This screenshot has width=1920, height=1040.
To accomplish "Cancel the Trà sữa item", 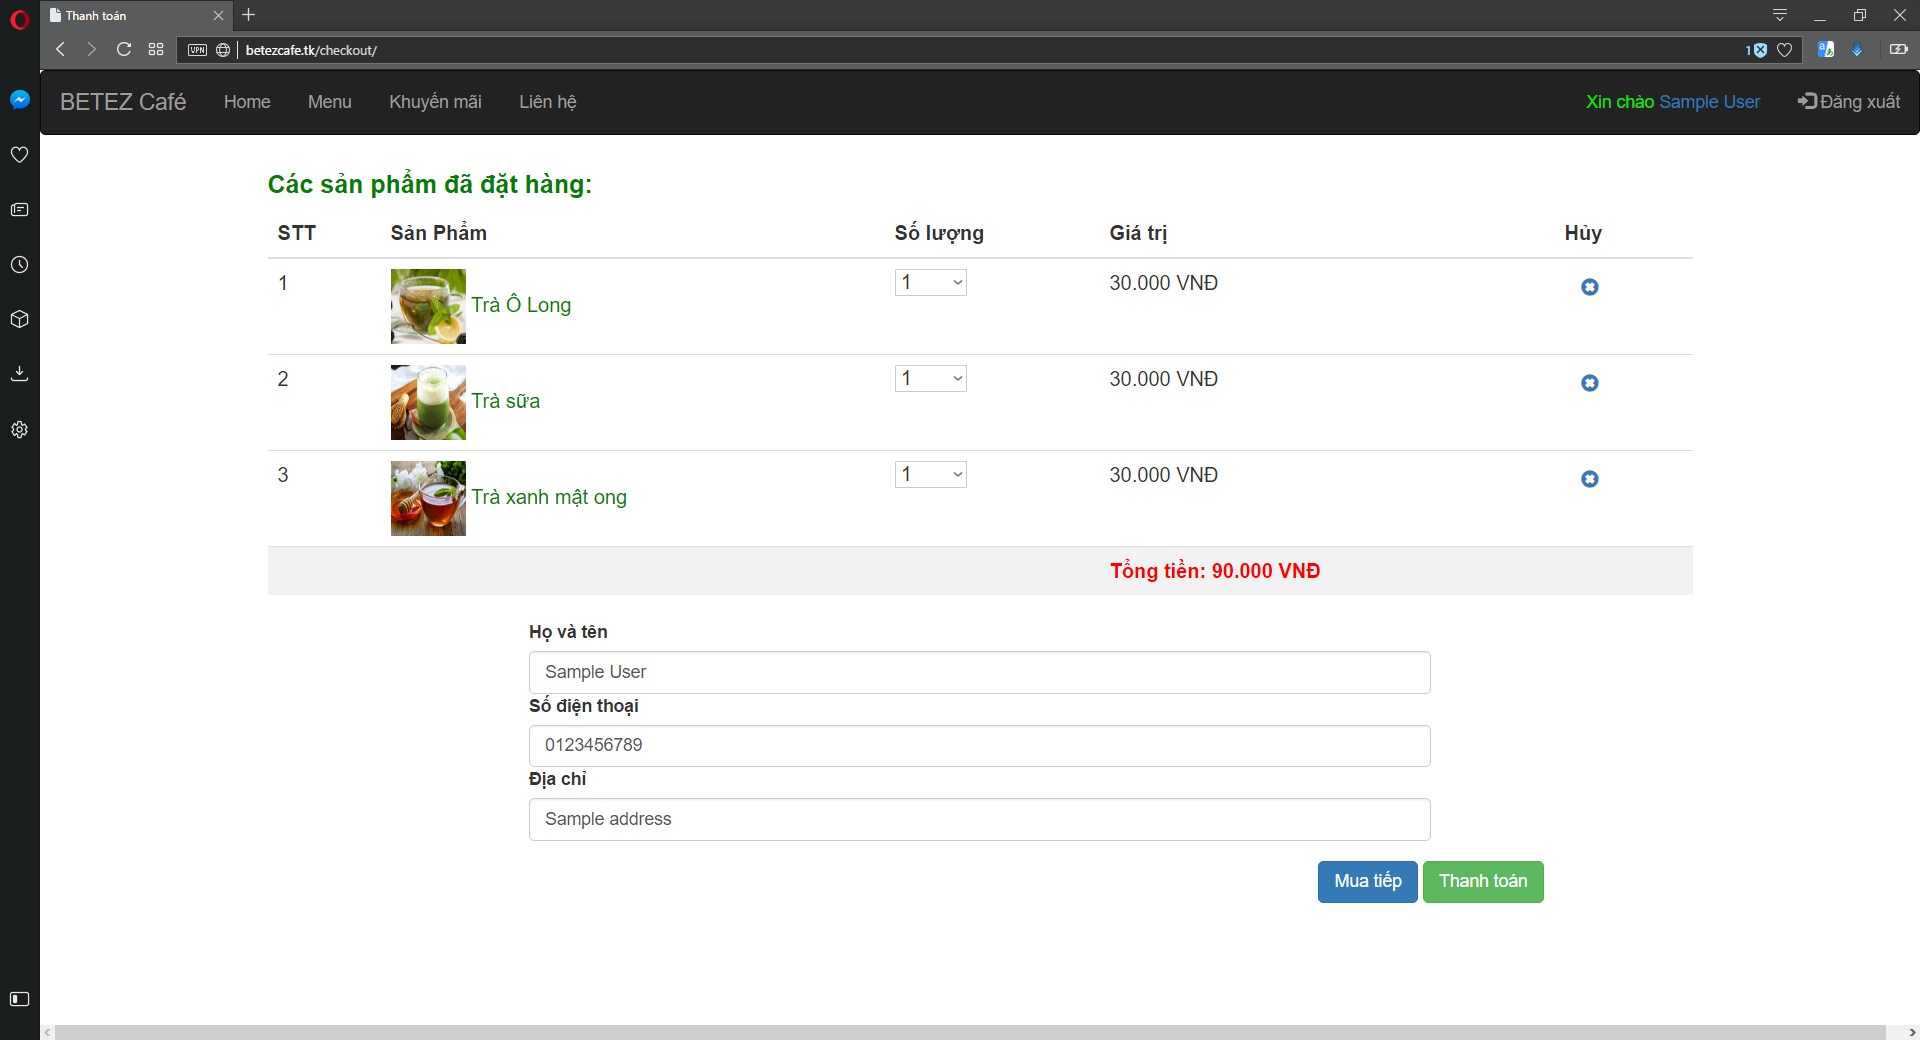I will [1589, 383].
